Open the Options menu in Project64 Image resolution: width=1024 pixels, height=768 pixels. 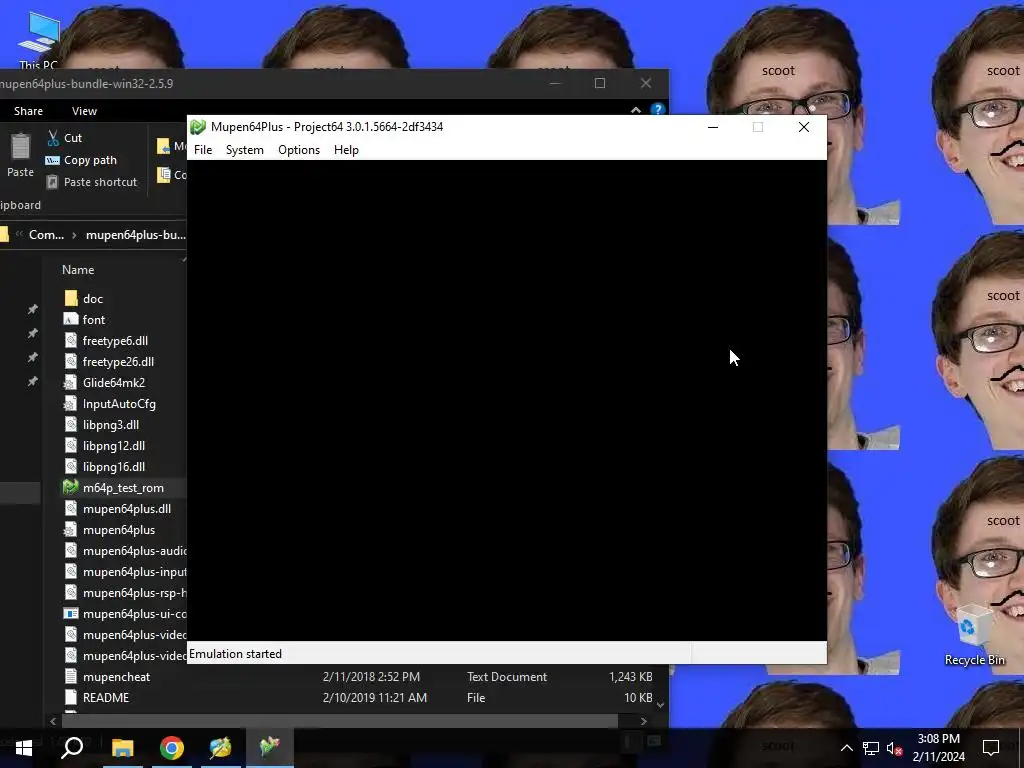[x=299, y=150]
